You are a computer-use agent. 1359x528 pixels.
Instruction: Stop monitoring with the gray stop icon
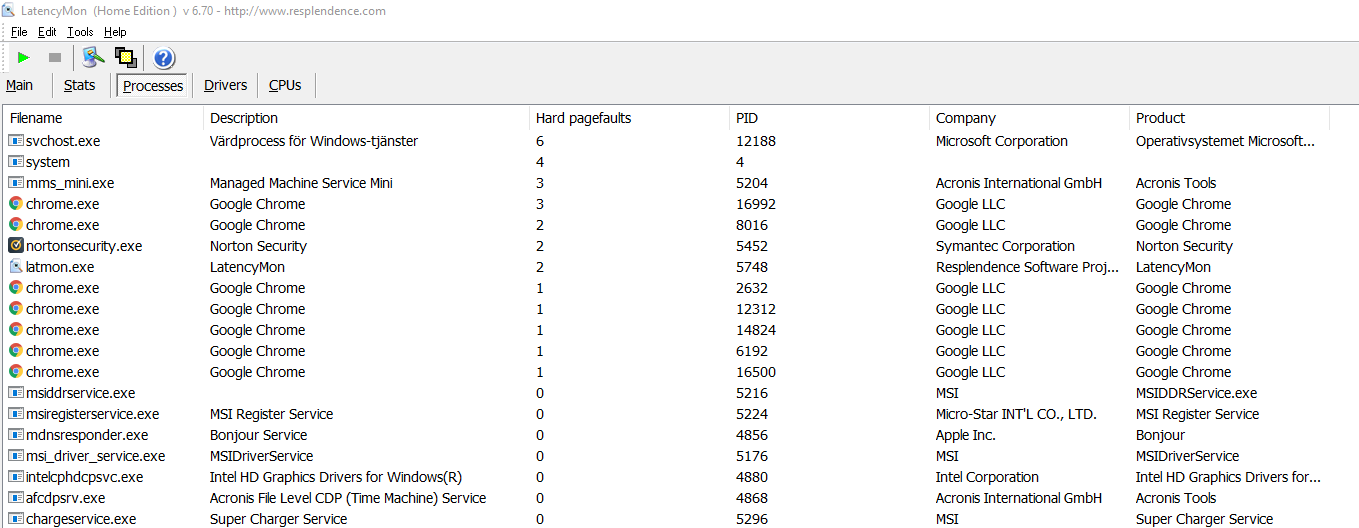[55, 58]
